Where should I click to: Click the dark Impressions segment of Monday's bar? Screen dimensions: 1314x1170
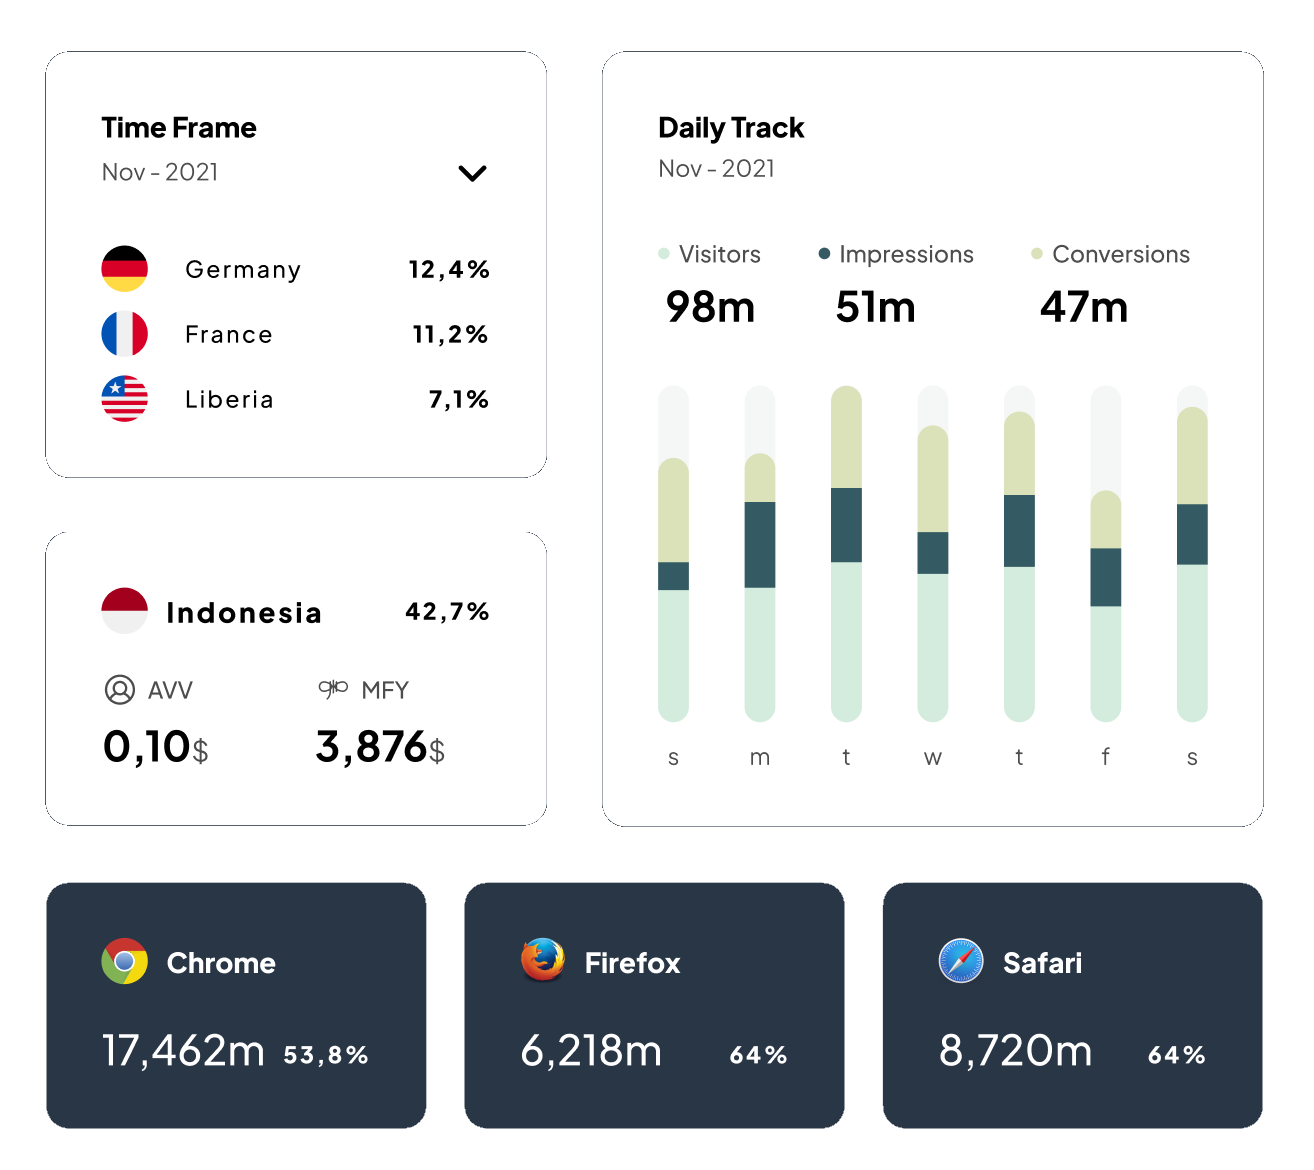(x=760, y=544)
